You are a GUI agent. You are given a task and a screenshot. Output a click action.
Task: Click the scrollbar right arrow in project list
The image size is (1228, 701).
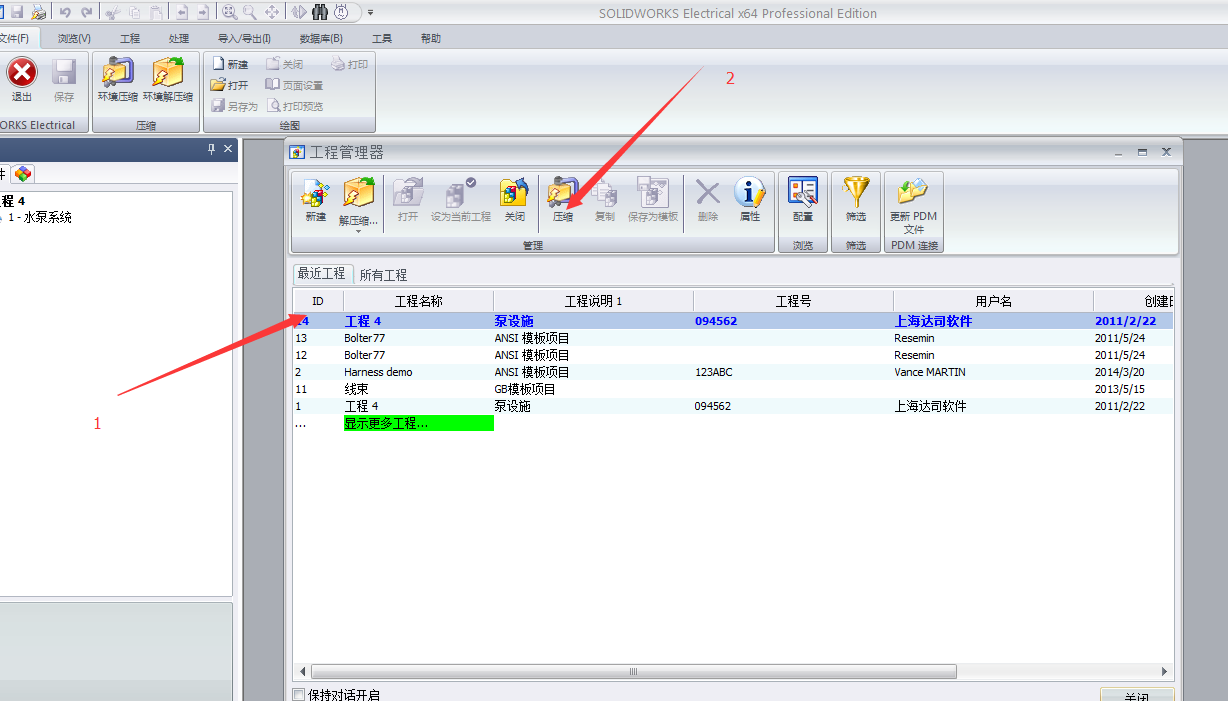(x=1164, y=672)
